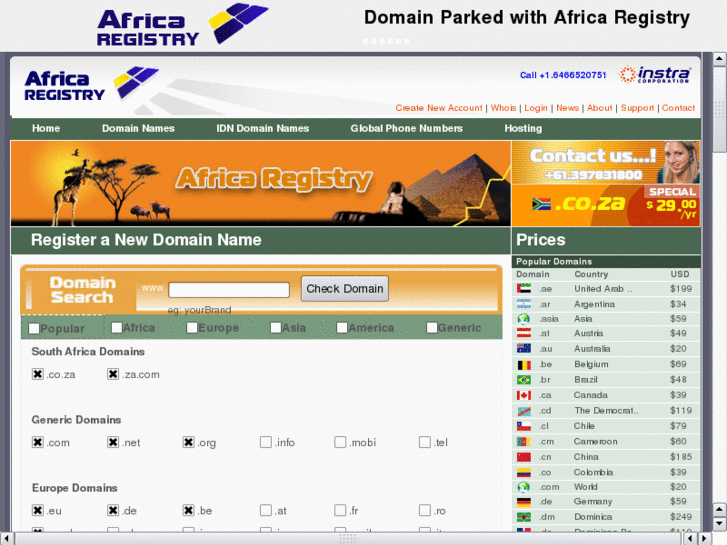Open the Contact link

pos(678,108)
